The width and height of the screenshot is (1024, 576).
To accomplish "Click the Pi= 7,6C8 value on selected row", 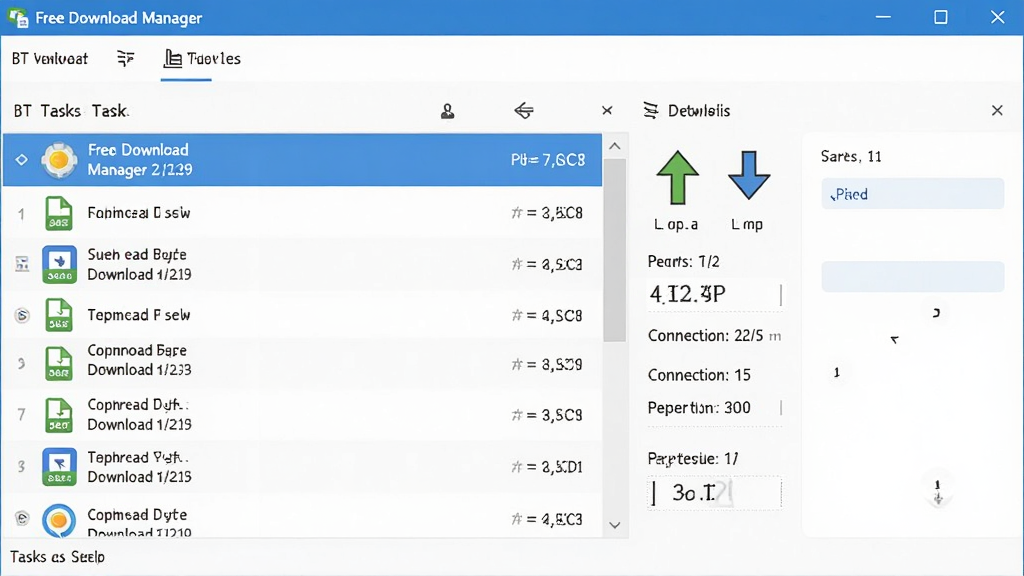I will 548,160.
